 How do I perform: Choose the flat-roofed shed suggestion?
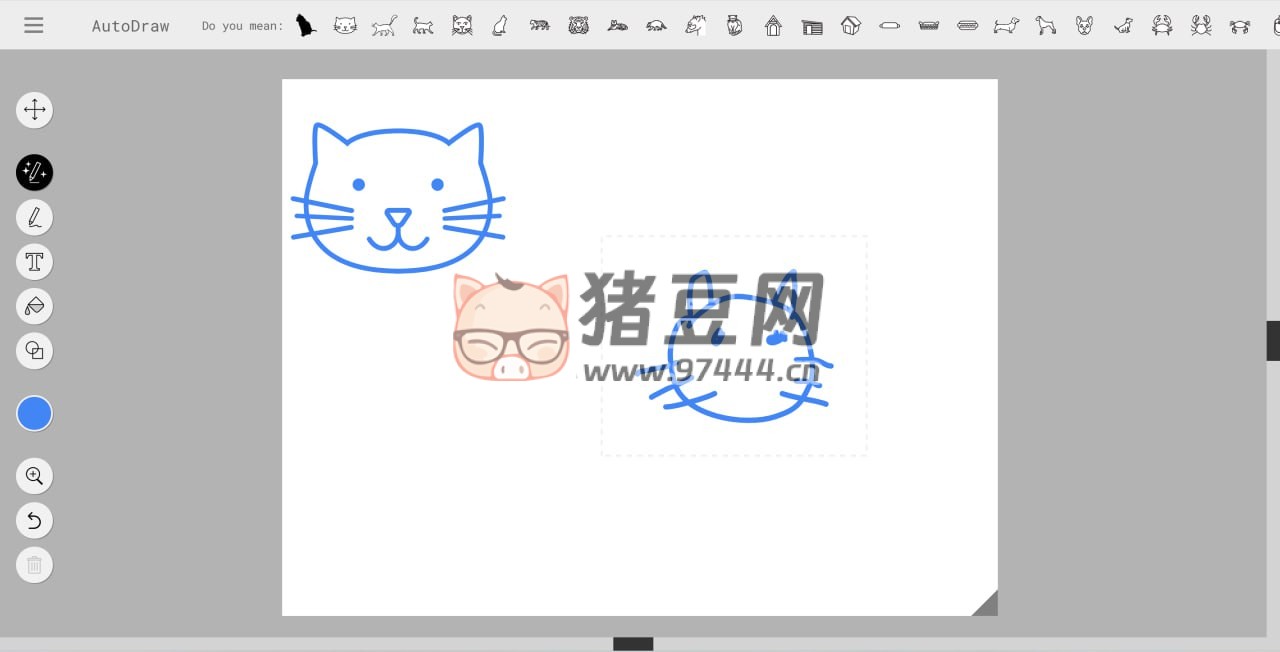coord(812,26)
